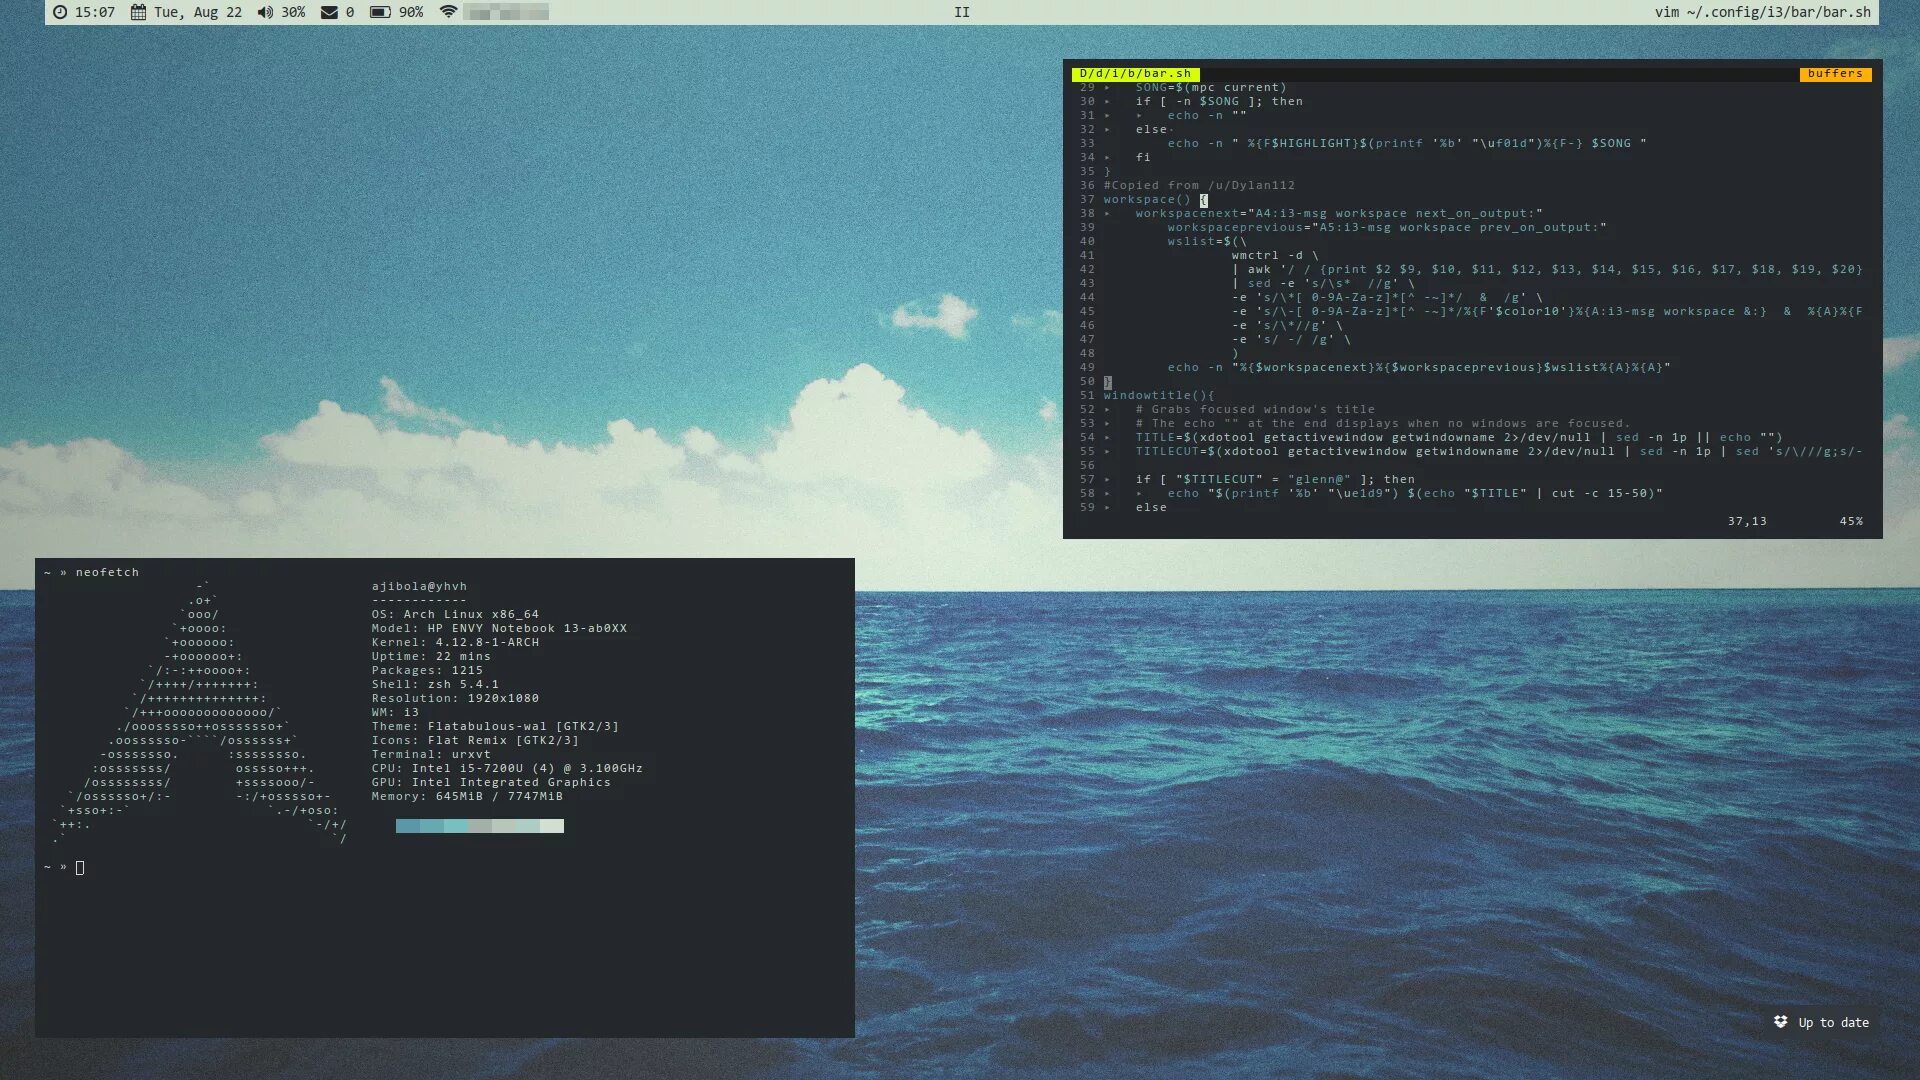Click the fold marker arrow on line 57

point(1107,480)
